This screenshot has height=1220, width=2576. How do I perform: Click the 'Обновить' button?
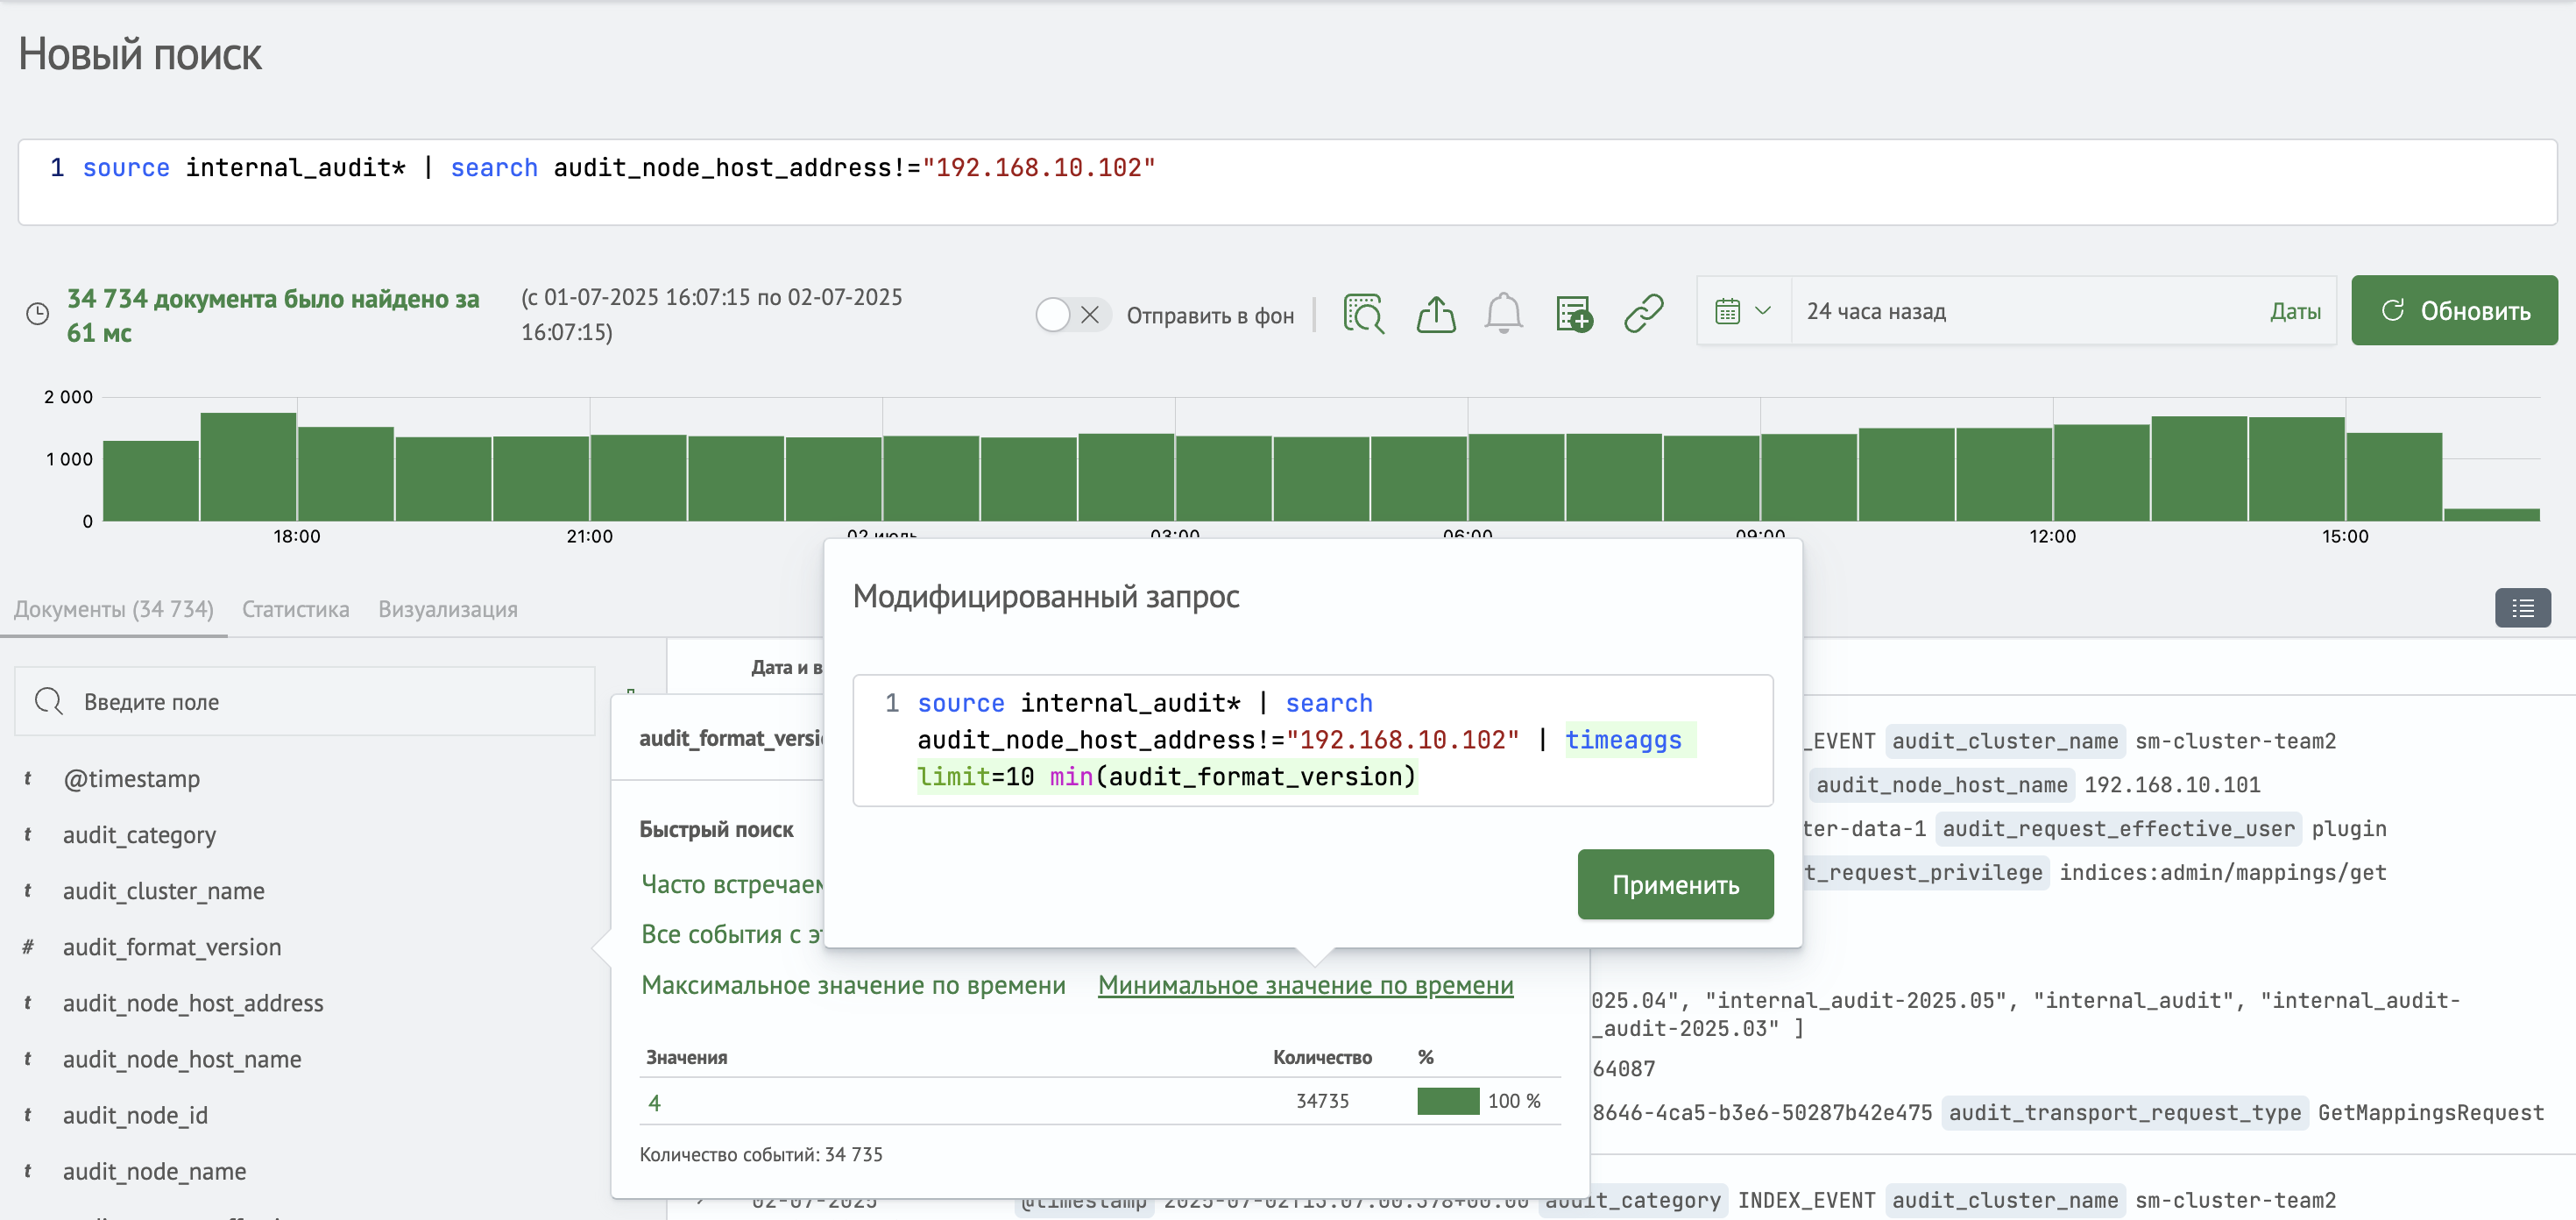[2454, 310]
